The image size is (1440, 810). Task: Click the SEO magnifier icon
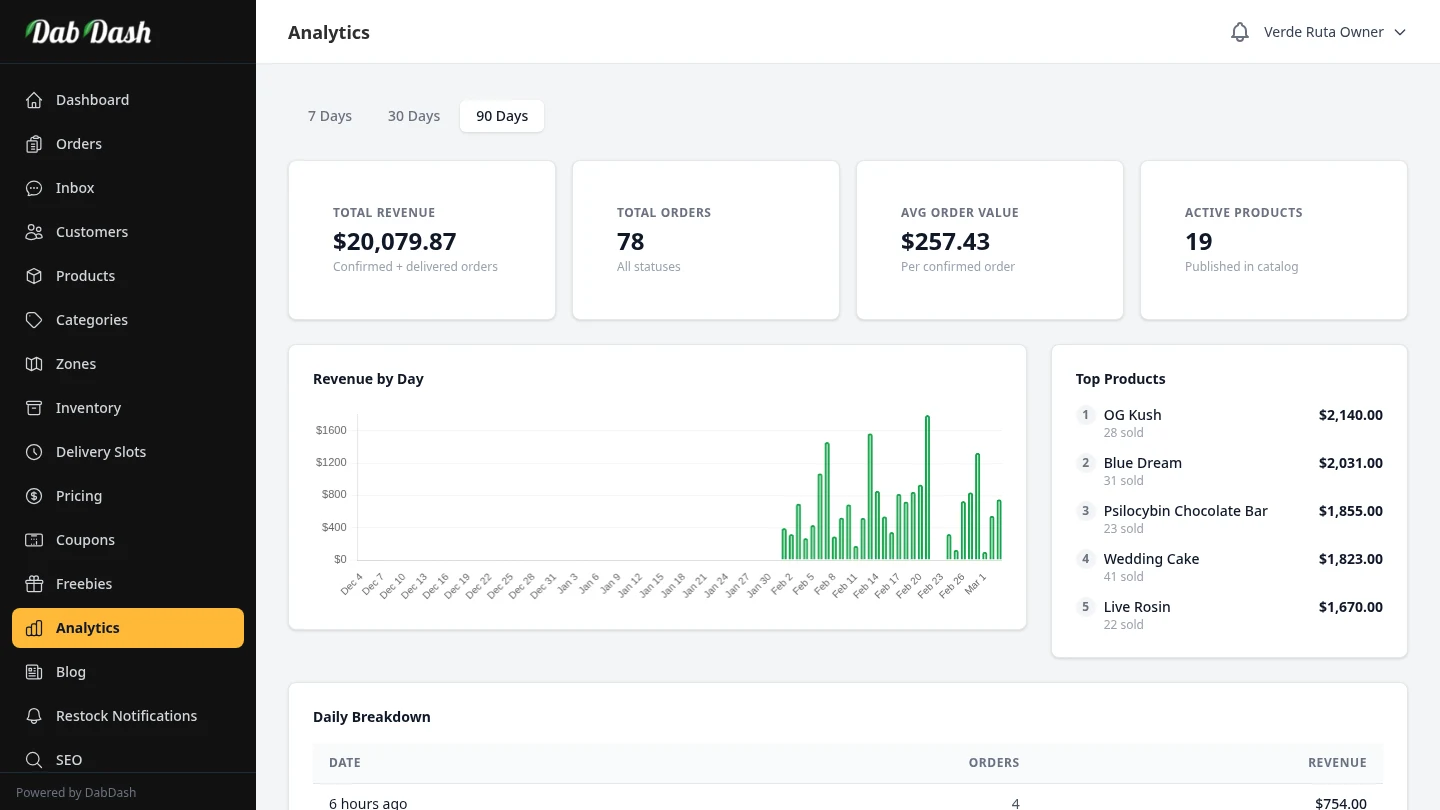(x=34, y=760)
